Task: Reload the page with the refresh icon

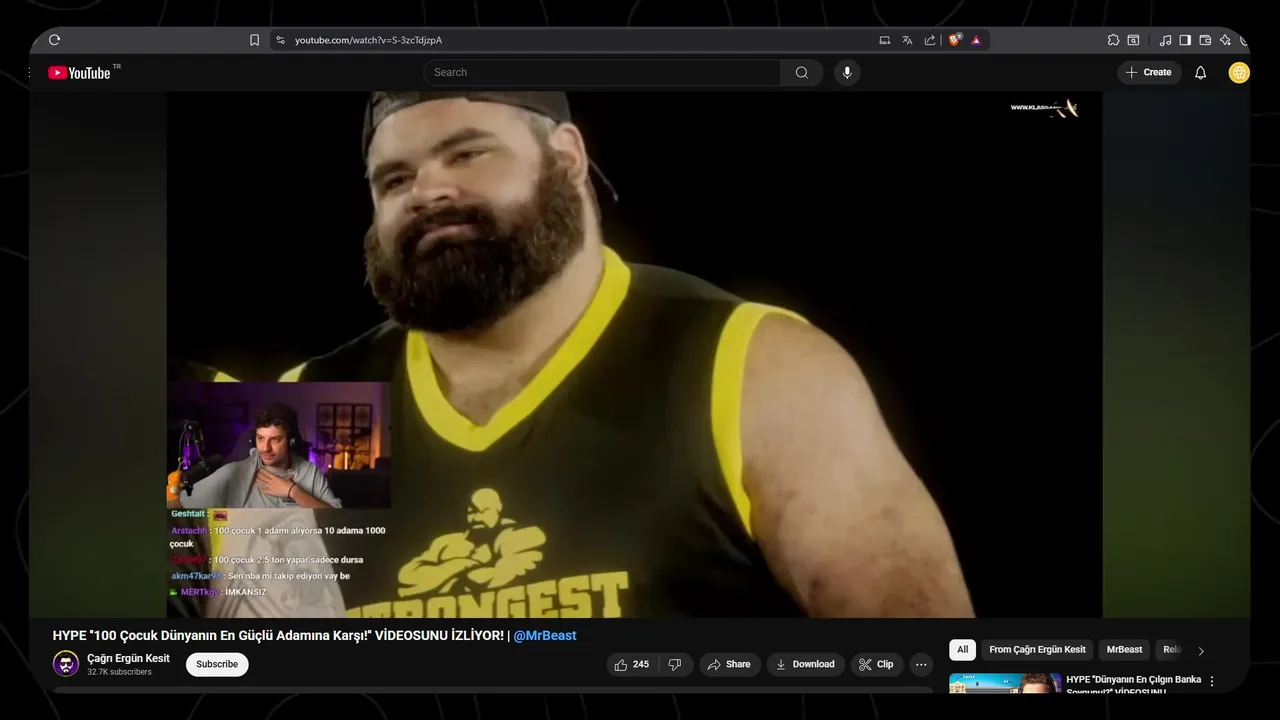Action: click(54, 40)
